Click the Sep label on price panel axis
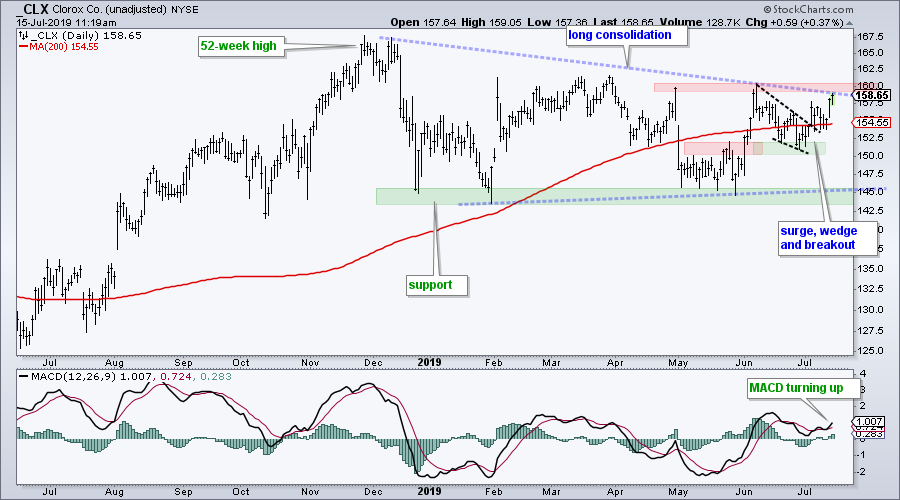This screenshot has width=900, height=500. 183,363
